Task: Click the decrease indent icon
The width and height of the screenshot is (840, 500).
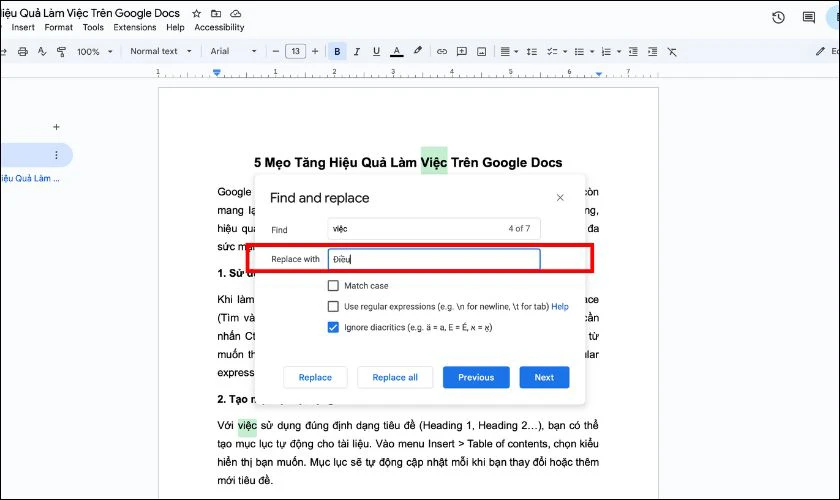Action: (x=633, y=51)
